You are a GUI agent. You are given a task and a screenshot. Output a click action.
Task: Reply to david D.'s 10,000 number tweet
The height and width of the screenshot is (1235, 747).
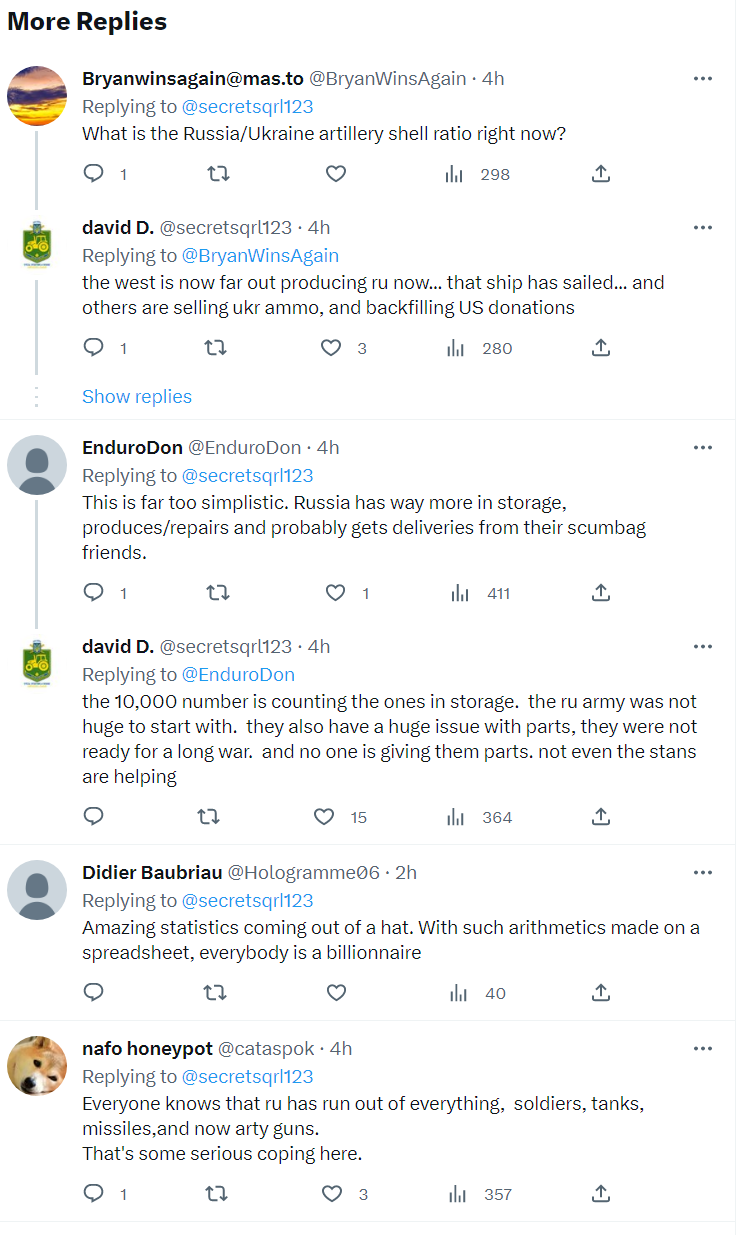click(x=93, y=817)
